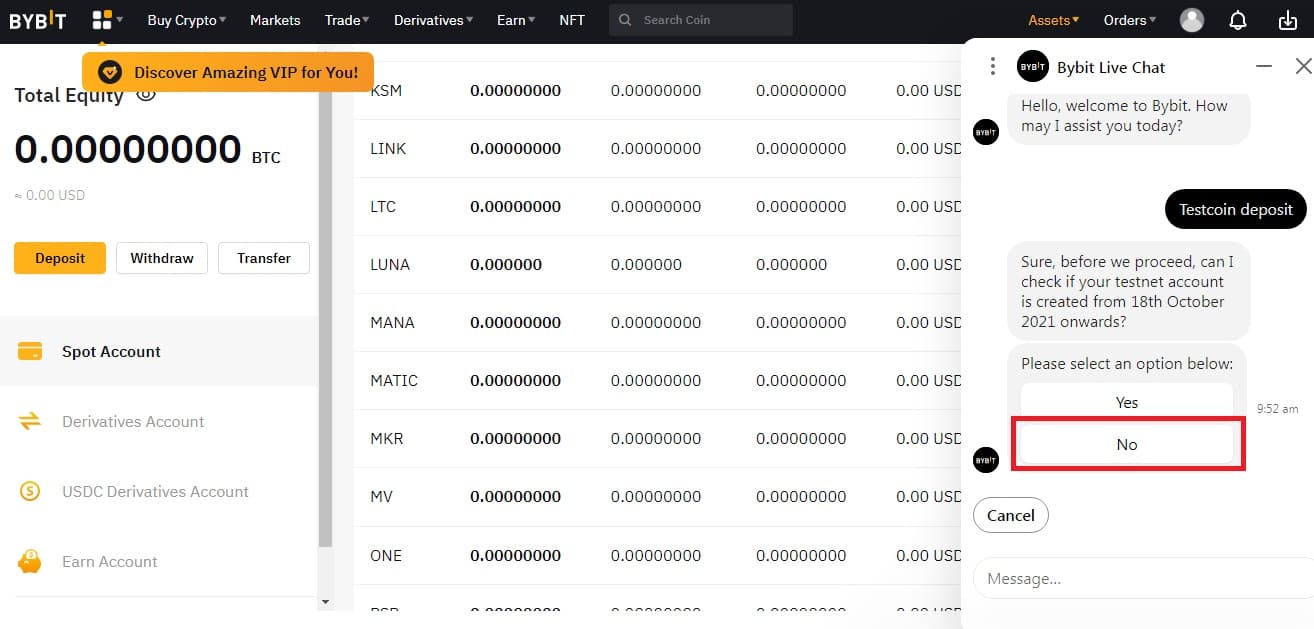Image resolution: width=1314 pixels, height=629 pixels.
Task: Toggle Total Equity visibility eye icon
Action: (x=146, y=95)
